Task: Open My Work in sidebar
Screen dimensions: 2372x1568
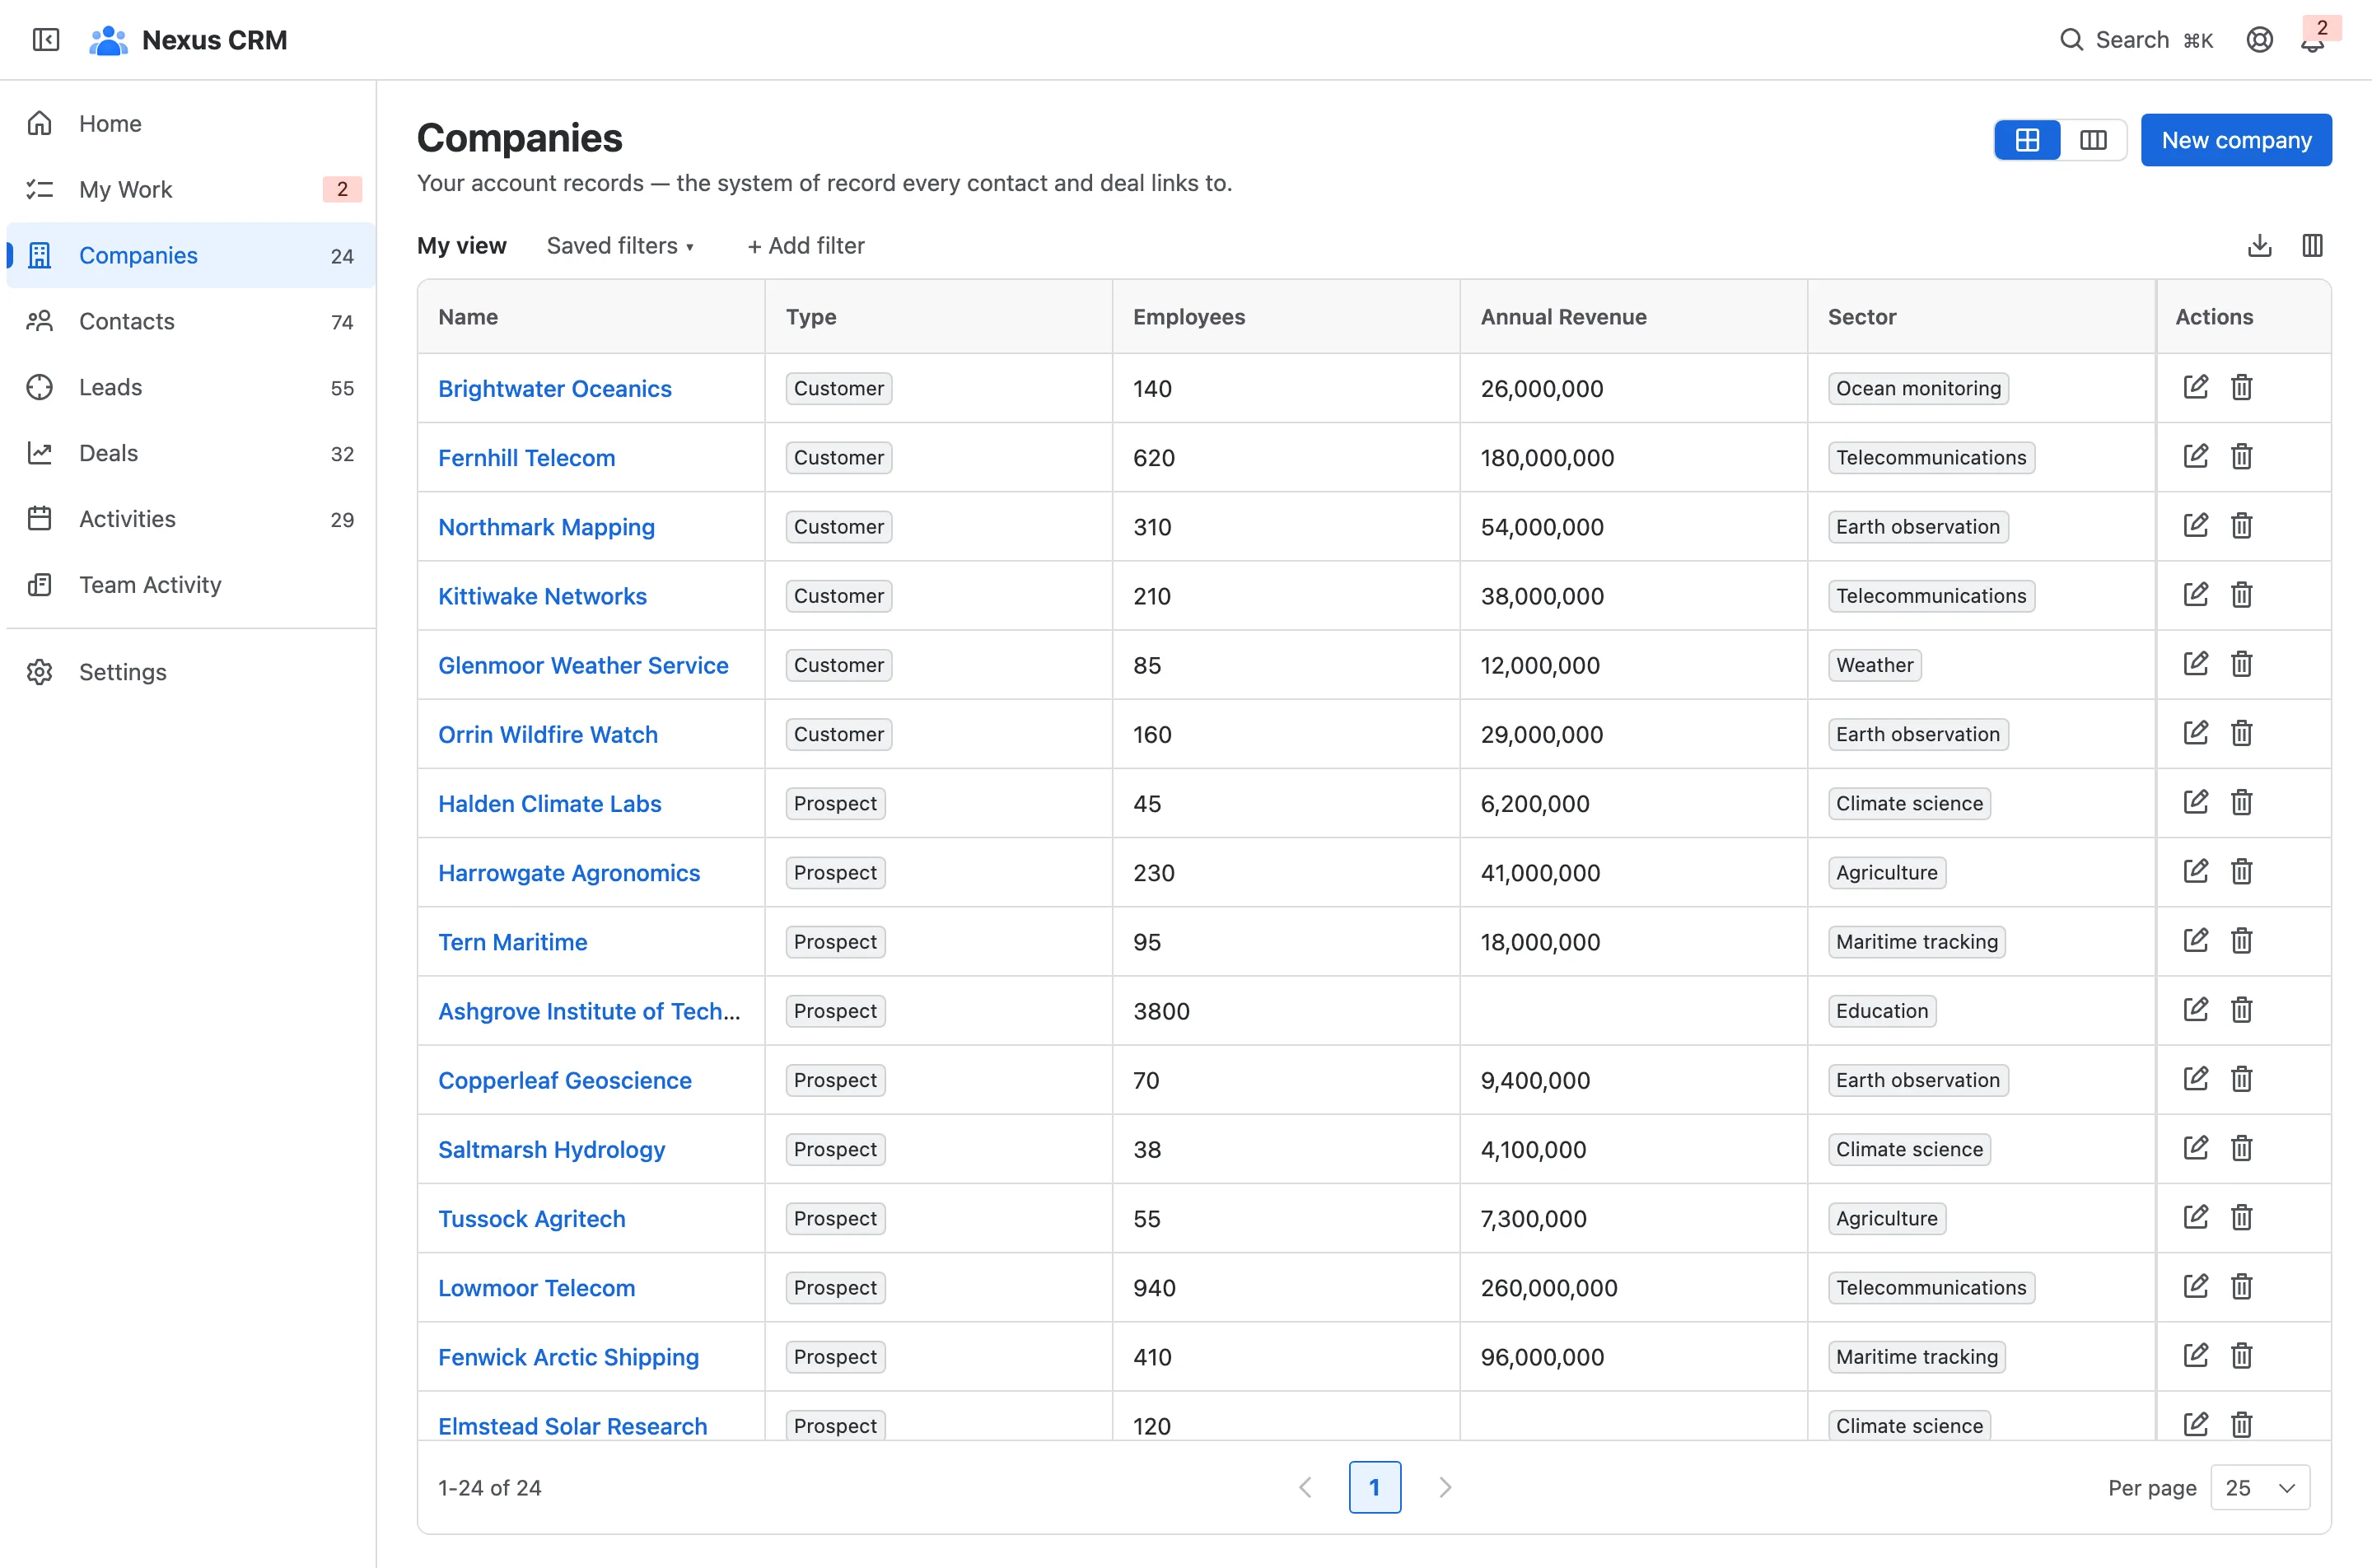Action: (x=190, y=189)
